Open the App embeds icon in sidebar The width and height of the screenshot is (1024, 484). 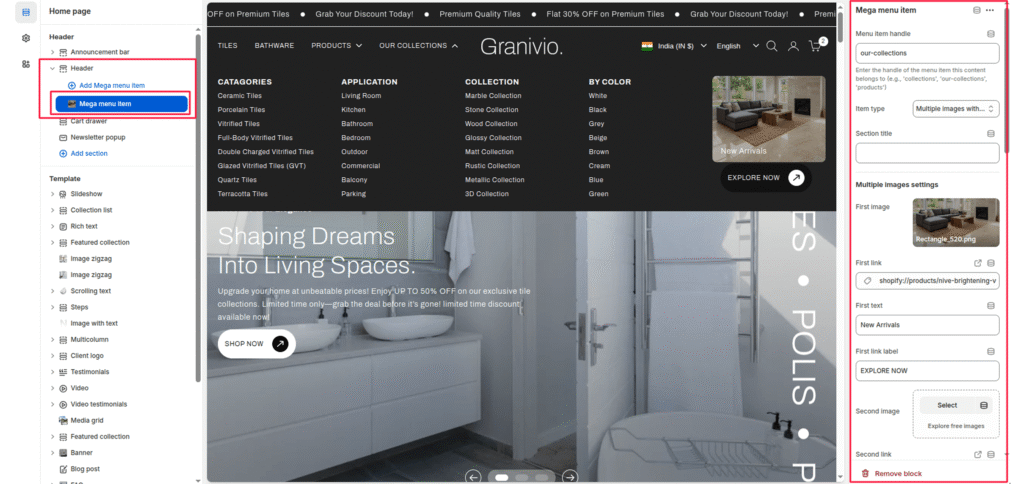tap(25, 64)
